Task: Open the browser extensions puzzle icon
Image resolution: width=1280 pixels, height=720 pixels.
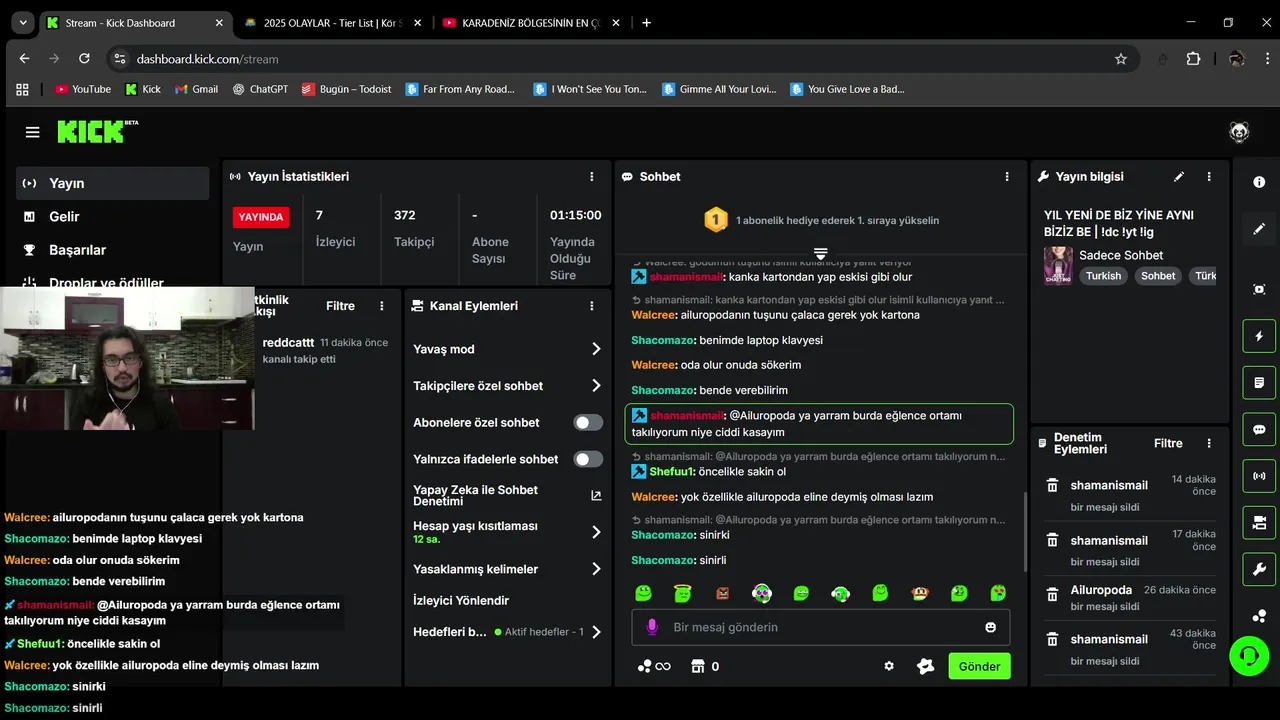Action: (1193, 59)
